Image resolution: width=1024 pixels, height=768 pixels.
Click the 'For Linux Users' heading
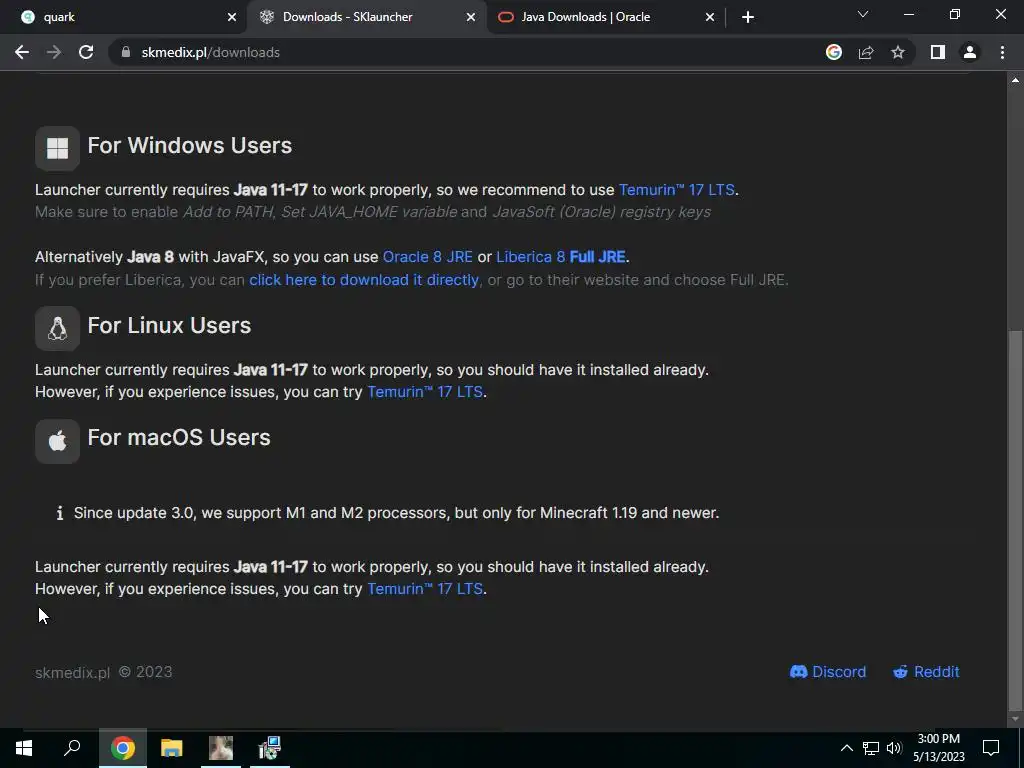pos(169,326)
